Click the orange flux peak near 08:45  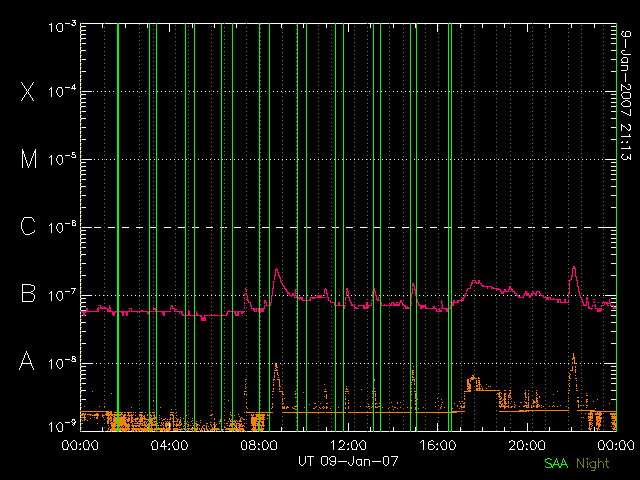[276, 365]
